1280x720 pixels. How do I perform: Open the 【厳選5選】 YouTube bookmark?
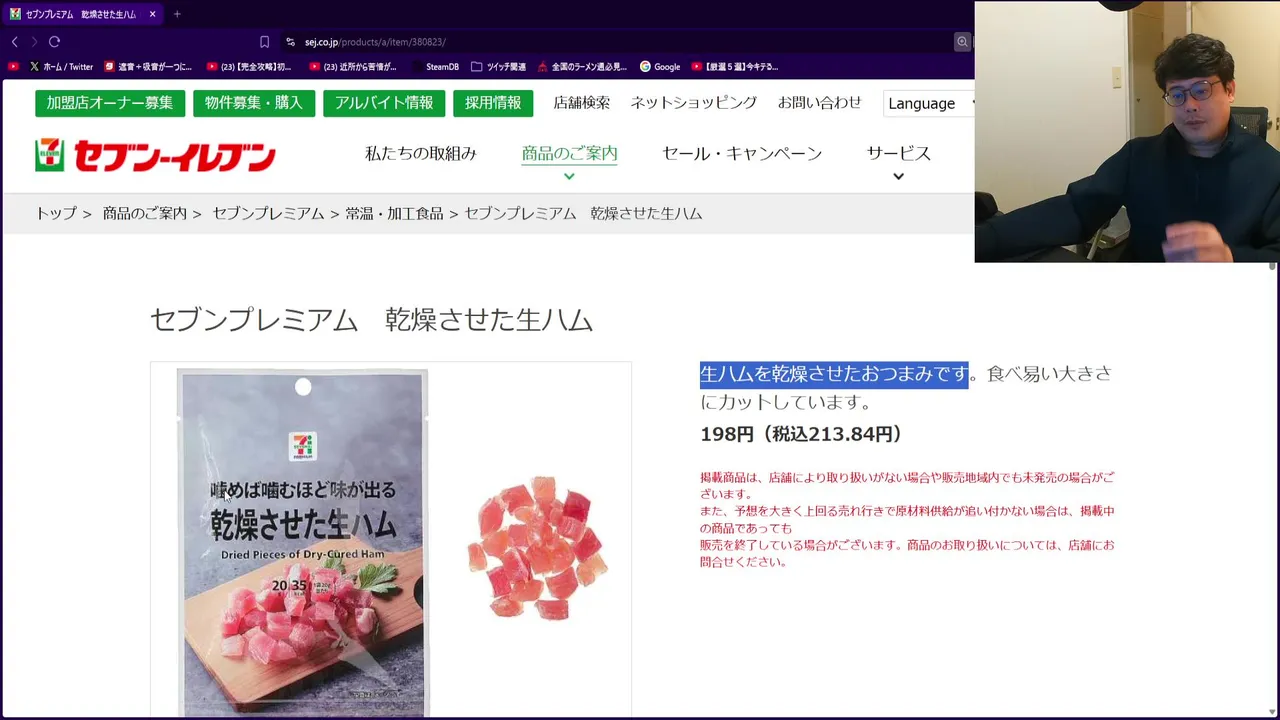(735, 67)
